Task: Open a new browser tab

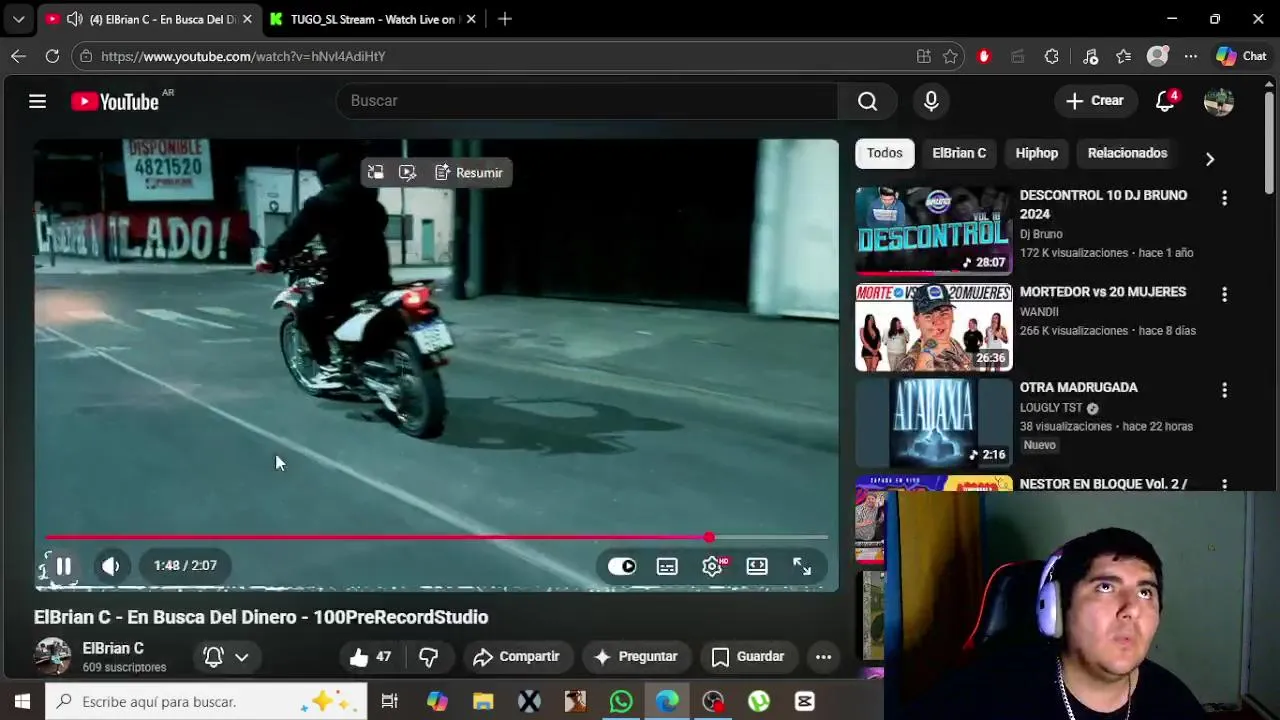Action: click(505, 19)
